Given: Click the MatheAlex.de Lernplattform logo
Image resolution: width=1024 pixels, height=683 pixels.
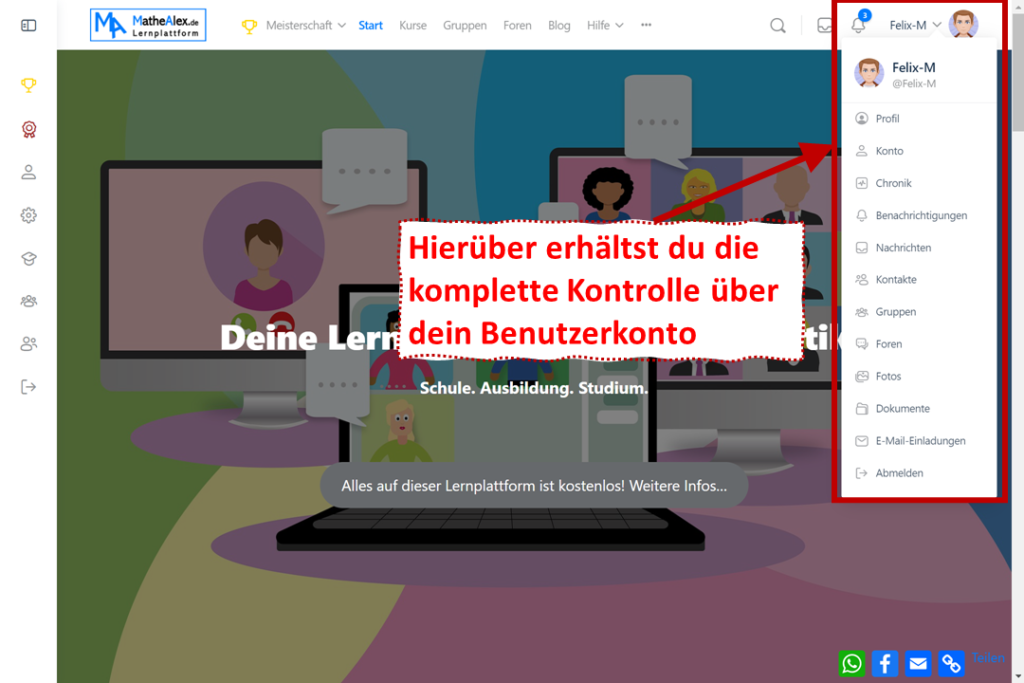Looking at the screenshot, I should tap(148, 25).
